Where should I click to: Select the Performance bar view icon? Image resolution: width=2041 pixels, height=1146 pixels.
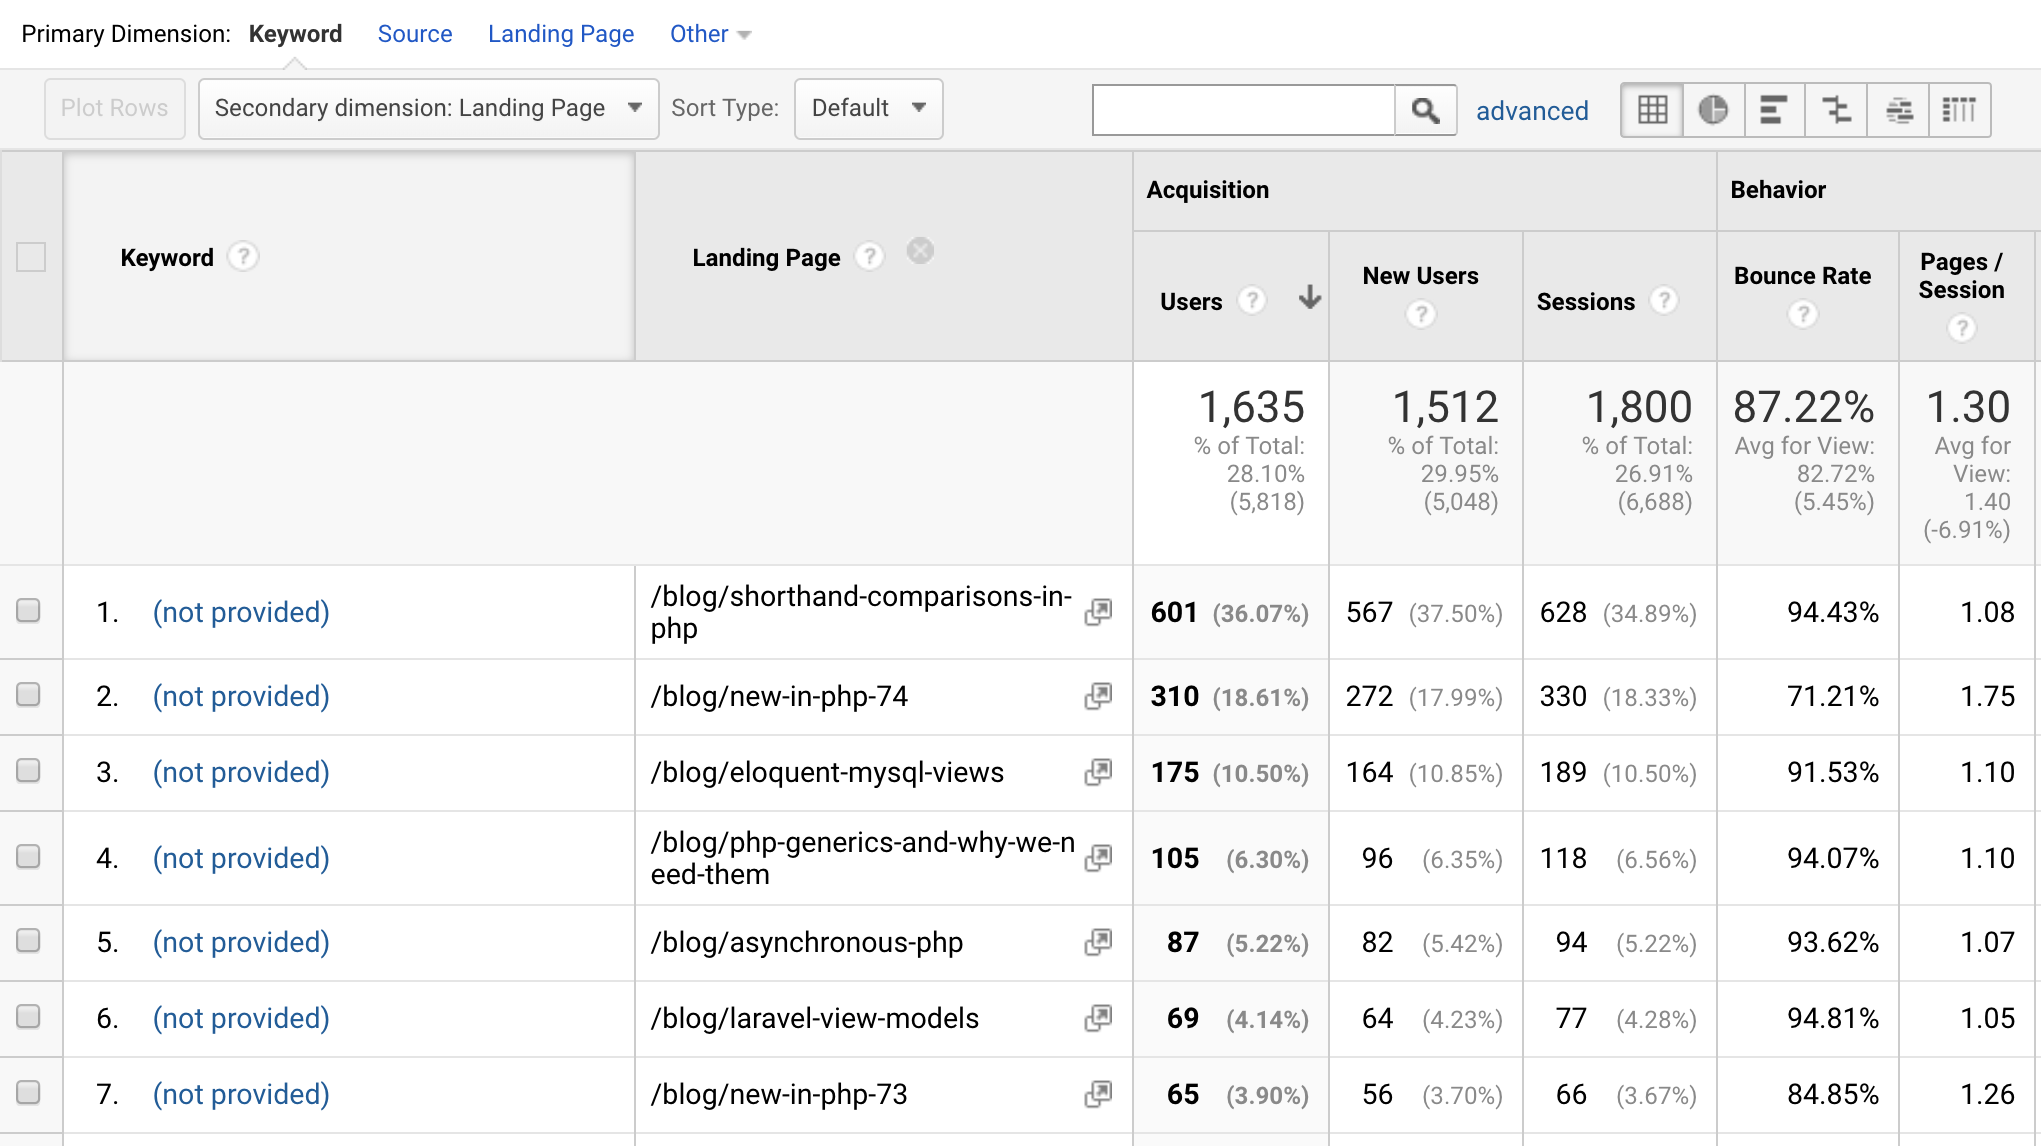click(x=1773, y=110)
